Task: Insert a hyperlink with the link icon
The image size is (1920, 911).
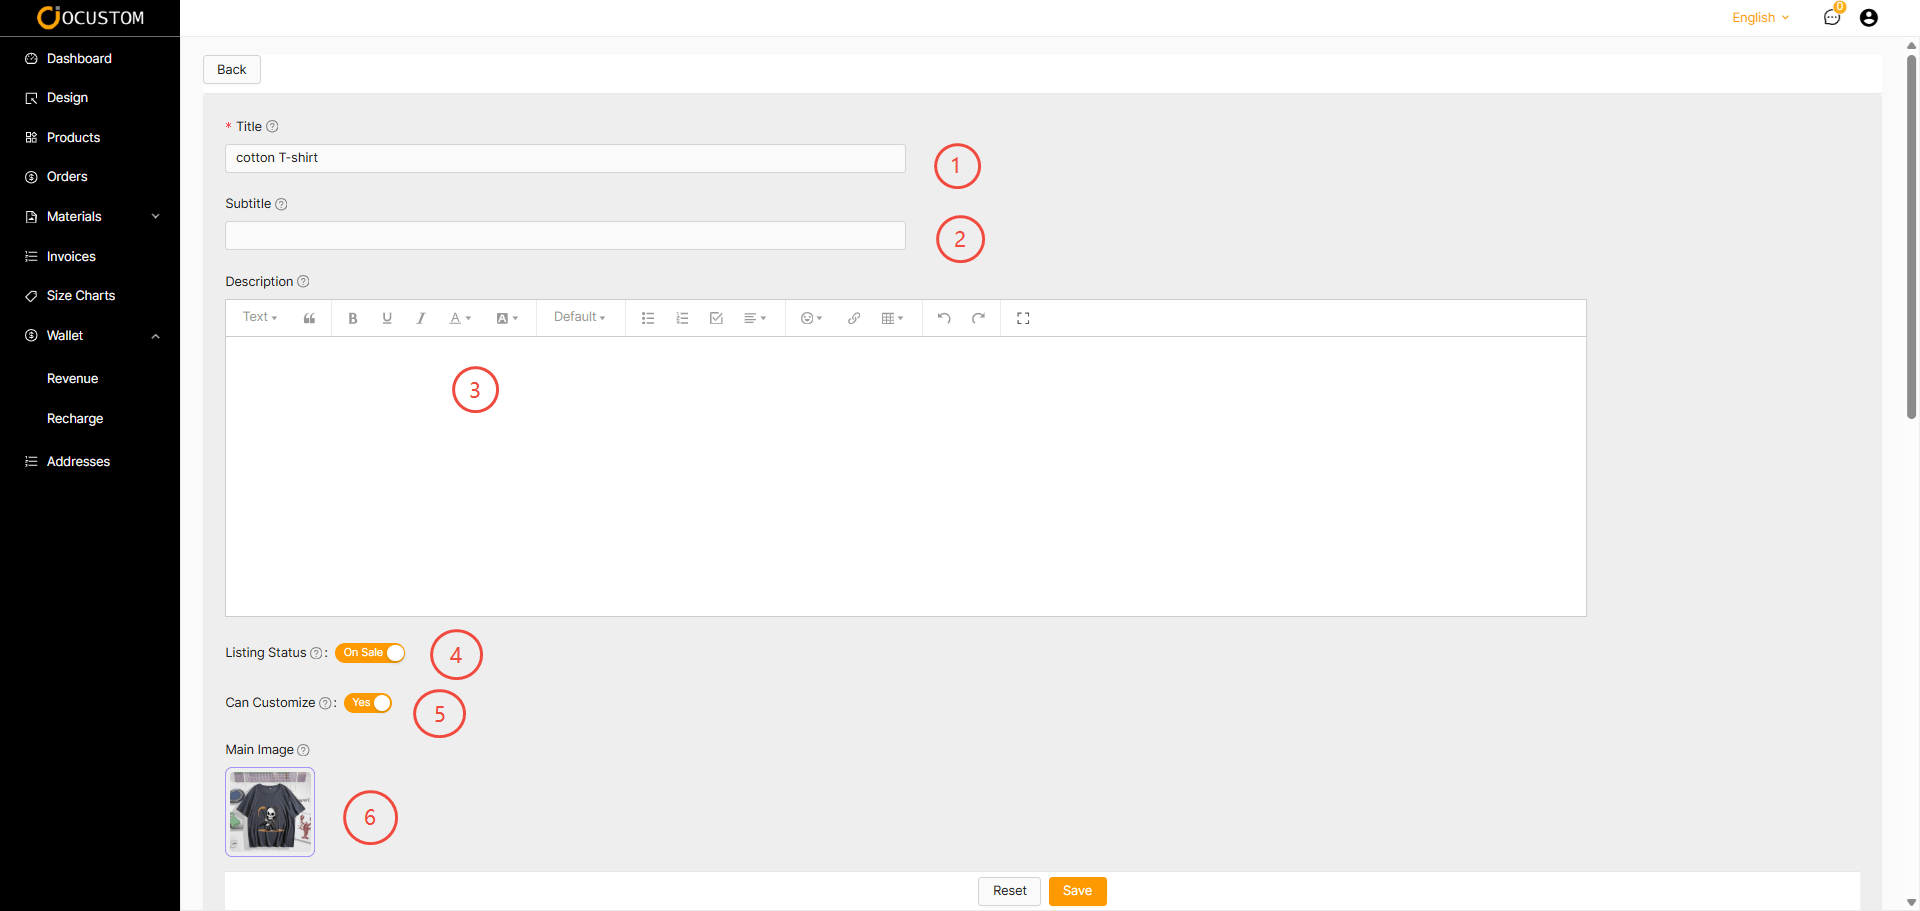Action: click(x=853, y=318)
